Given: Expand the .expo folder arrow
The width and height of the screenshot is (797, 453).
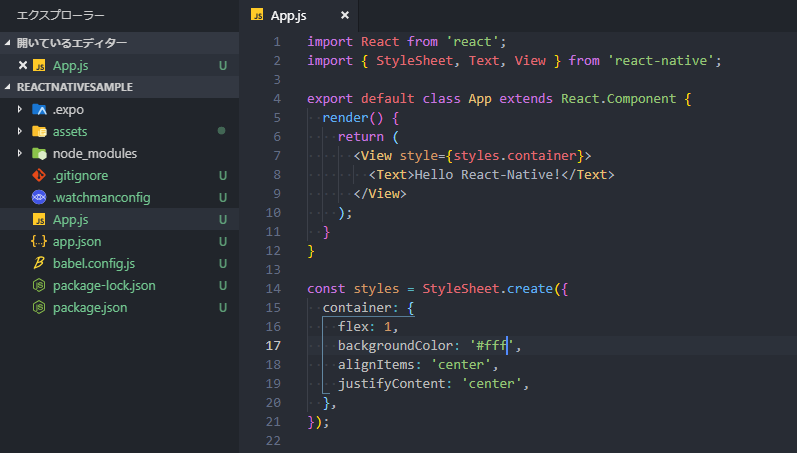Looking at the screenshot, I should point(19,109).
